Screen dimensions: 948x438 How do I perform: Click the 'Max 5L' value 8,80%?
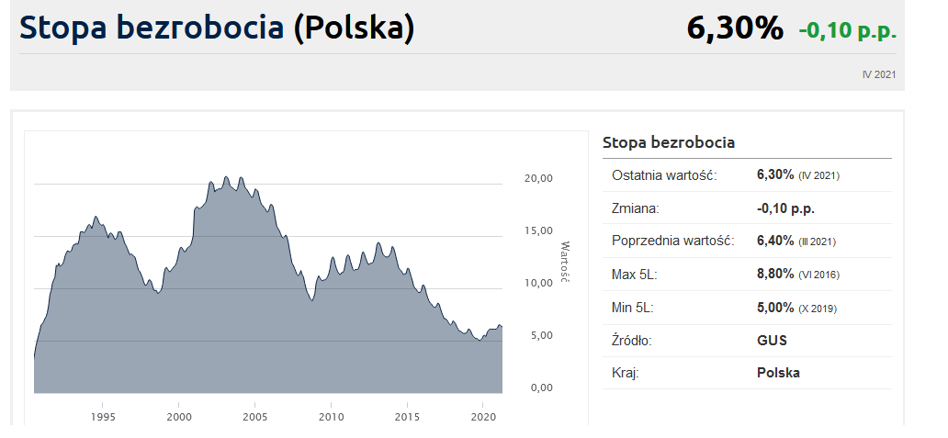tap(776, 274)
